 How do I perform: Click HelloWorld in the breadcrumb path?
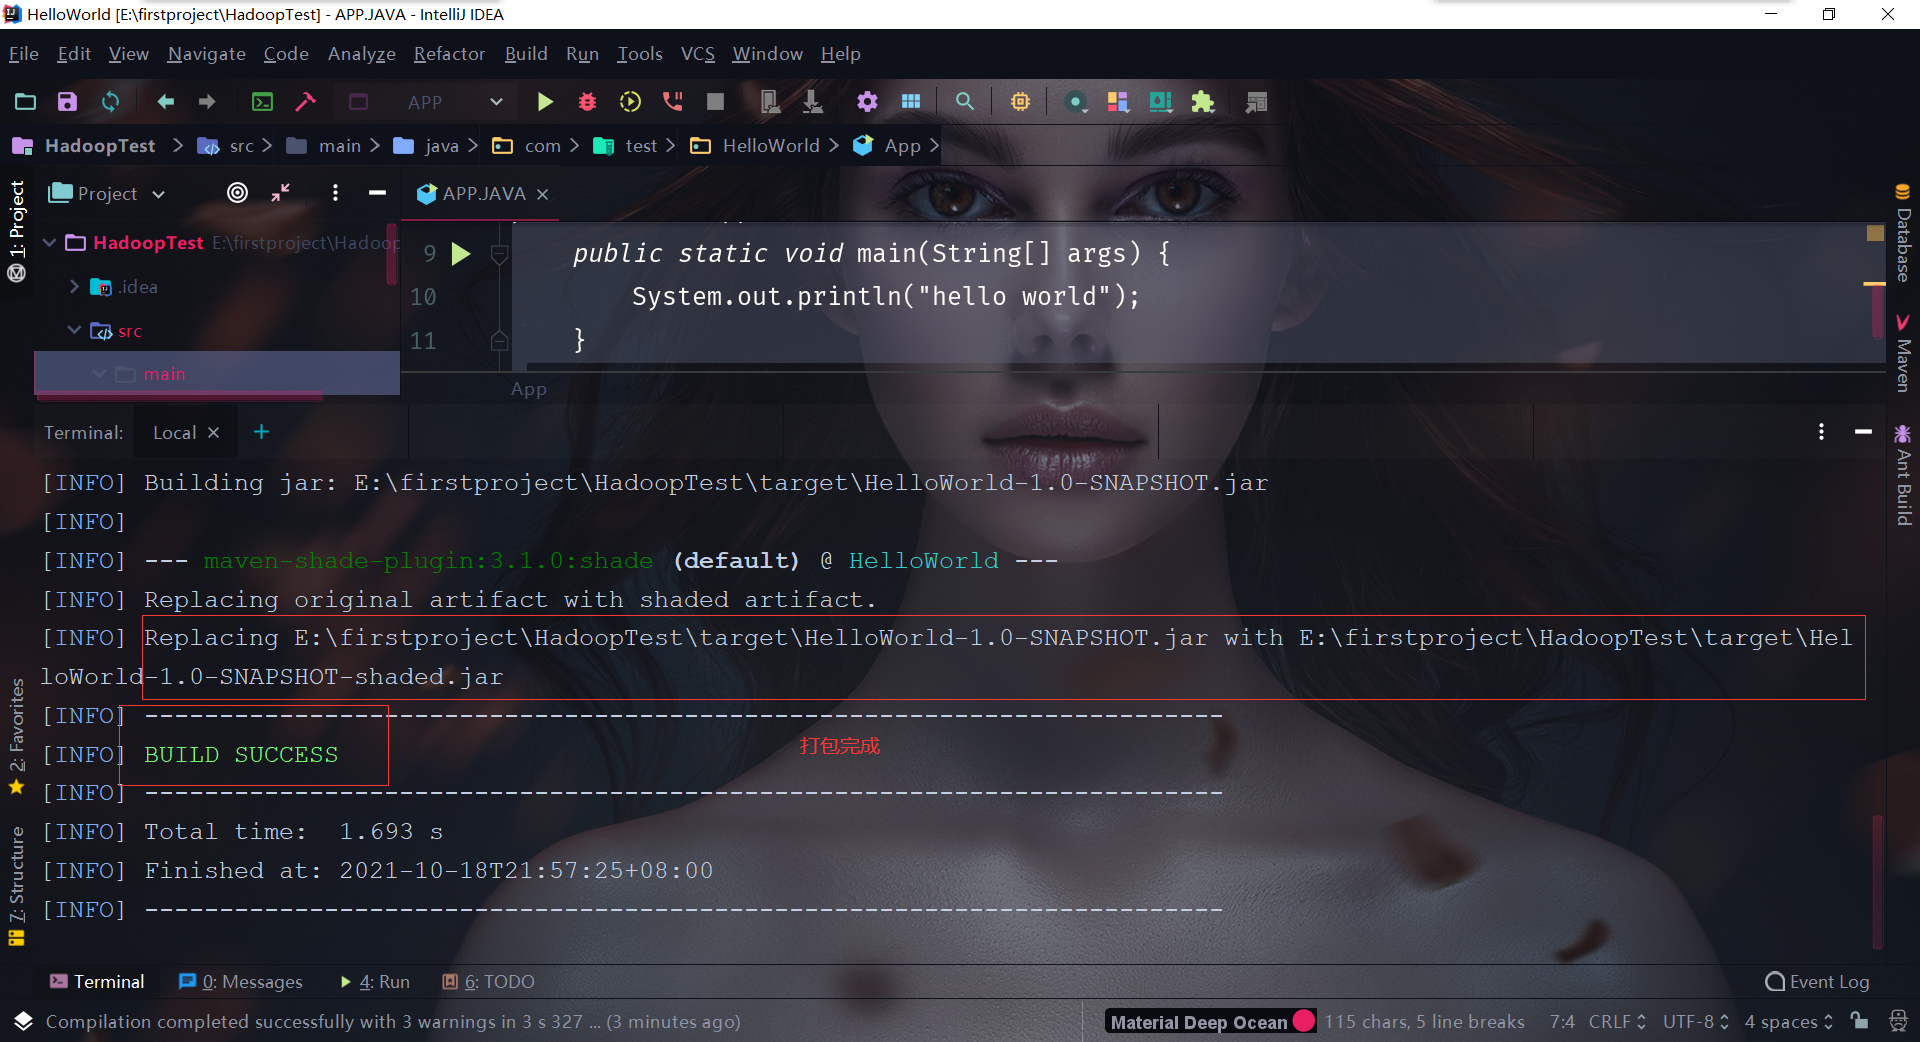pyautogui.click(x=771, y=146)
